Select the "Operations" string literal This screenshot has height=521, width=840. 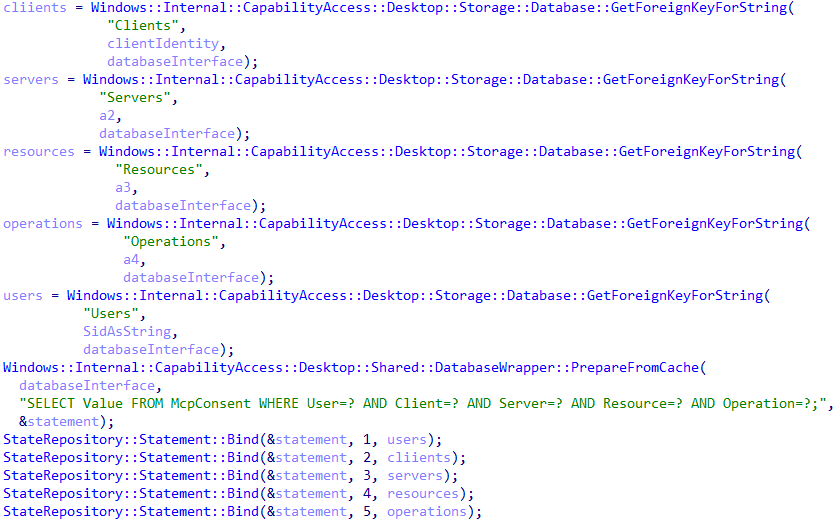click(168, 241)
